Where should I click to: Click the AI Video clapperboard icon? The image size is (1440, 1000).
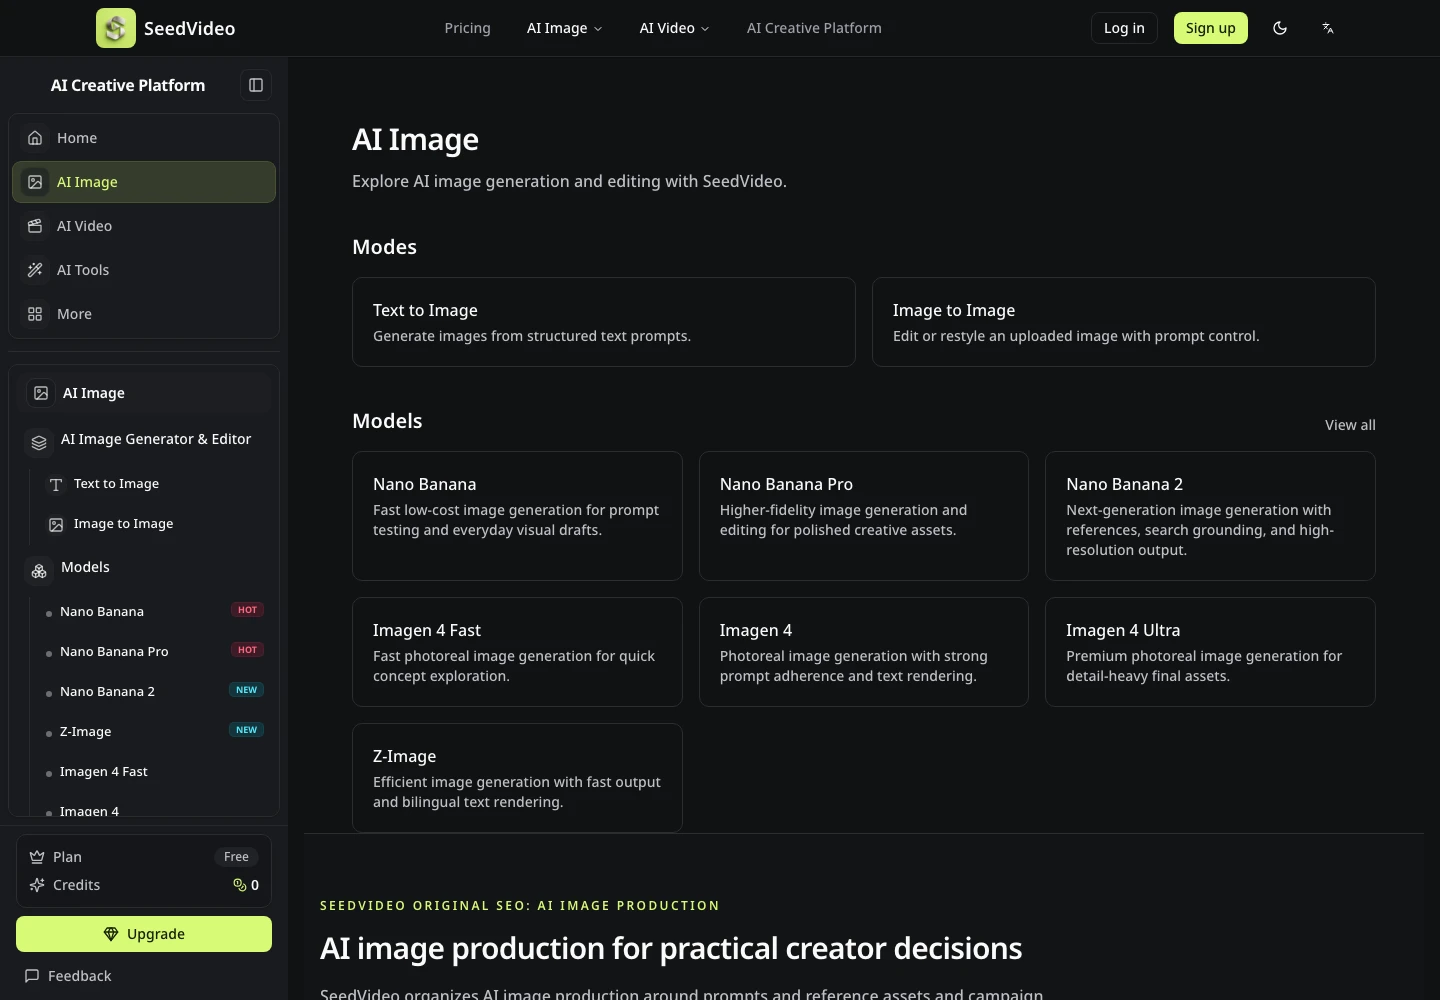(x=35, y=226)
